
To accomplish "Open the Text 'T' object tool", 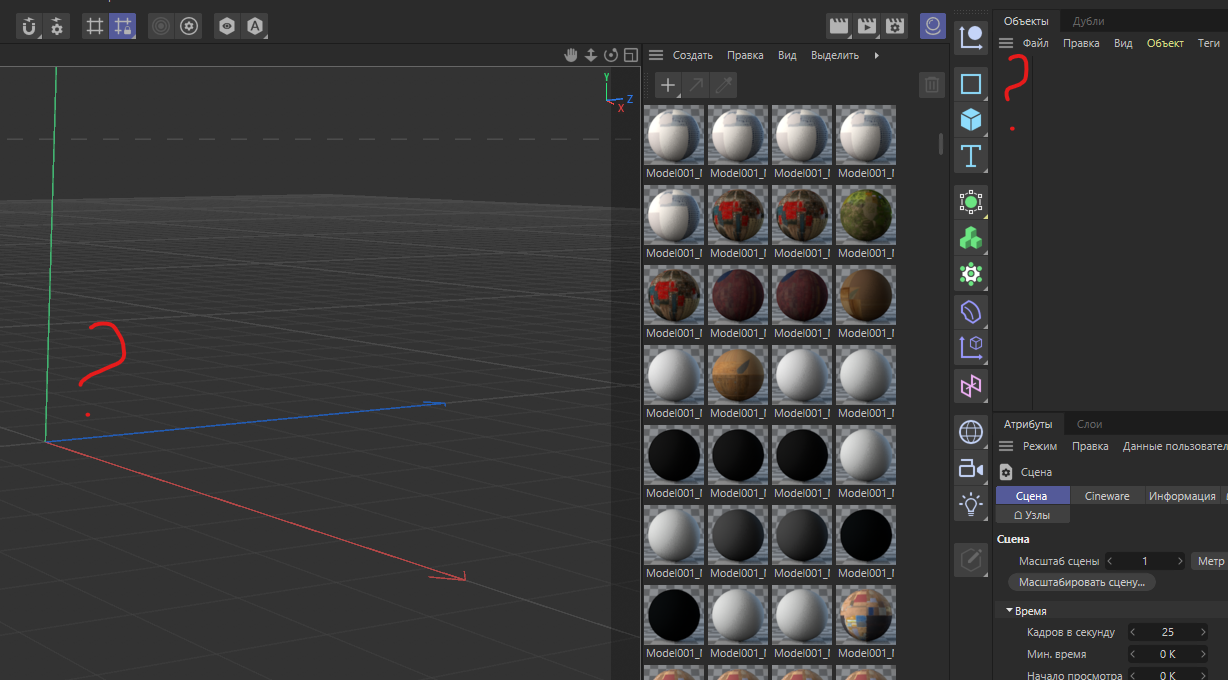I will tap(971, 156).
